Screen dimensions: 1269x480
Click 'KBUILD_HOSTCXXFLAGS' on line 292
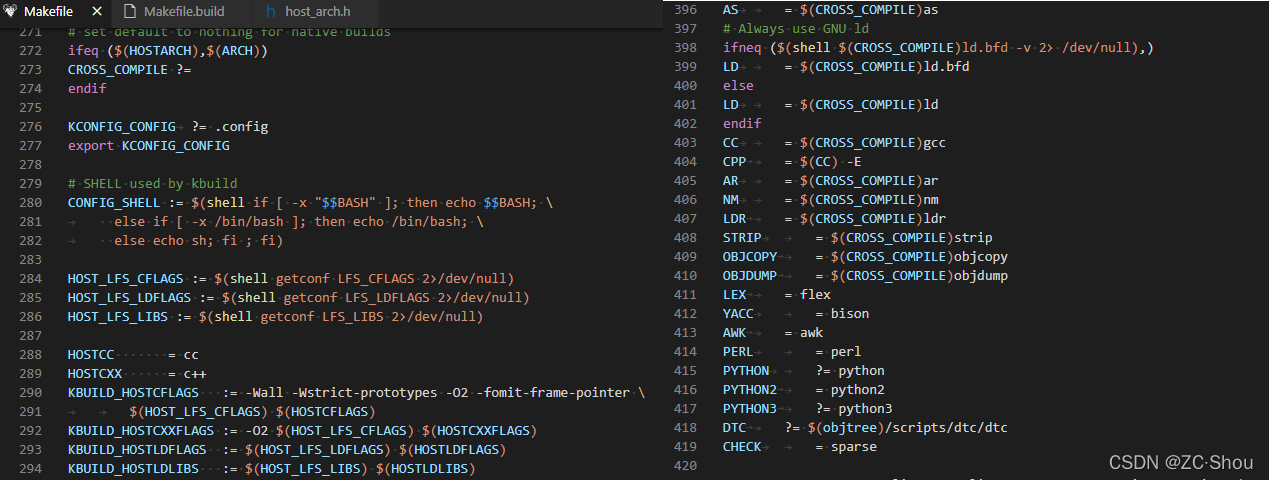click(141, 430)
